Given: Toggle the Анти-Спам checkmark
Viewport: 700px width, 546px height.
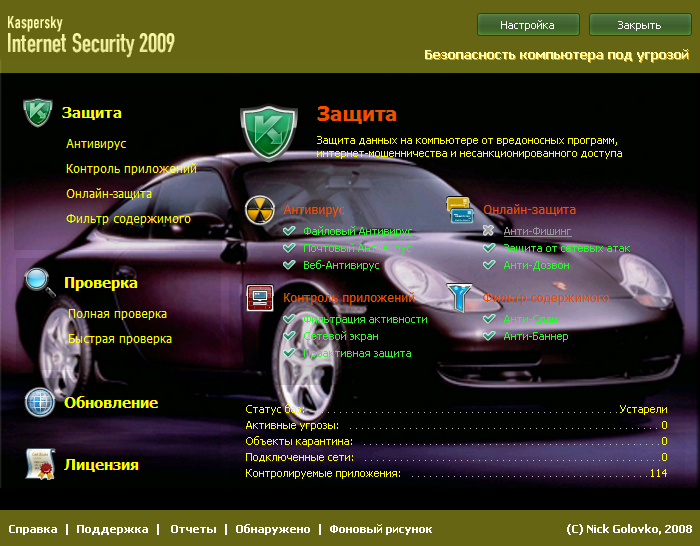Looking at the screenshot, I should click(489, 319).
